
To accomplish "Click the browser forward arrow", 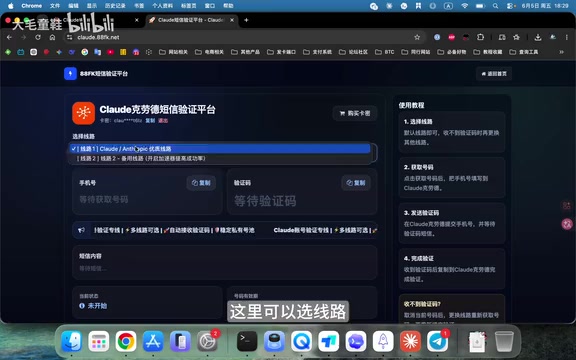I will pyautogui.click(x=24, y=37).
